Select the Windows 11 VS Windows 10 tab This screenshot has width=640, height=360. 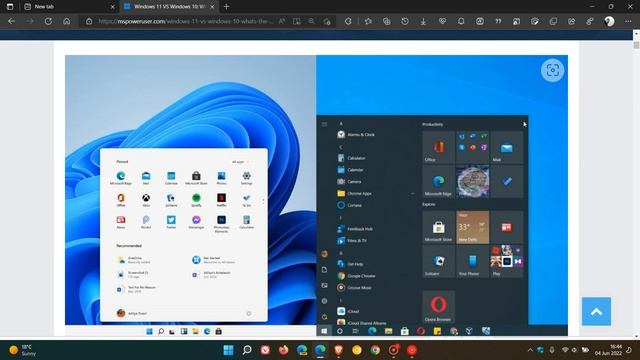pos(168,7)
